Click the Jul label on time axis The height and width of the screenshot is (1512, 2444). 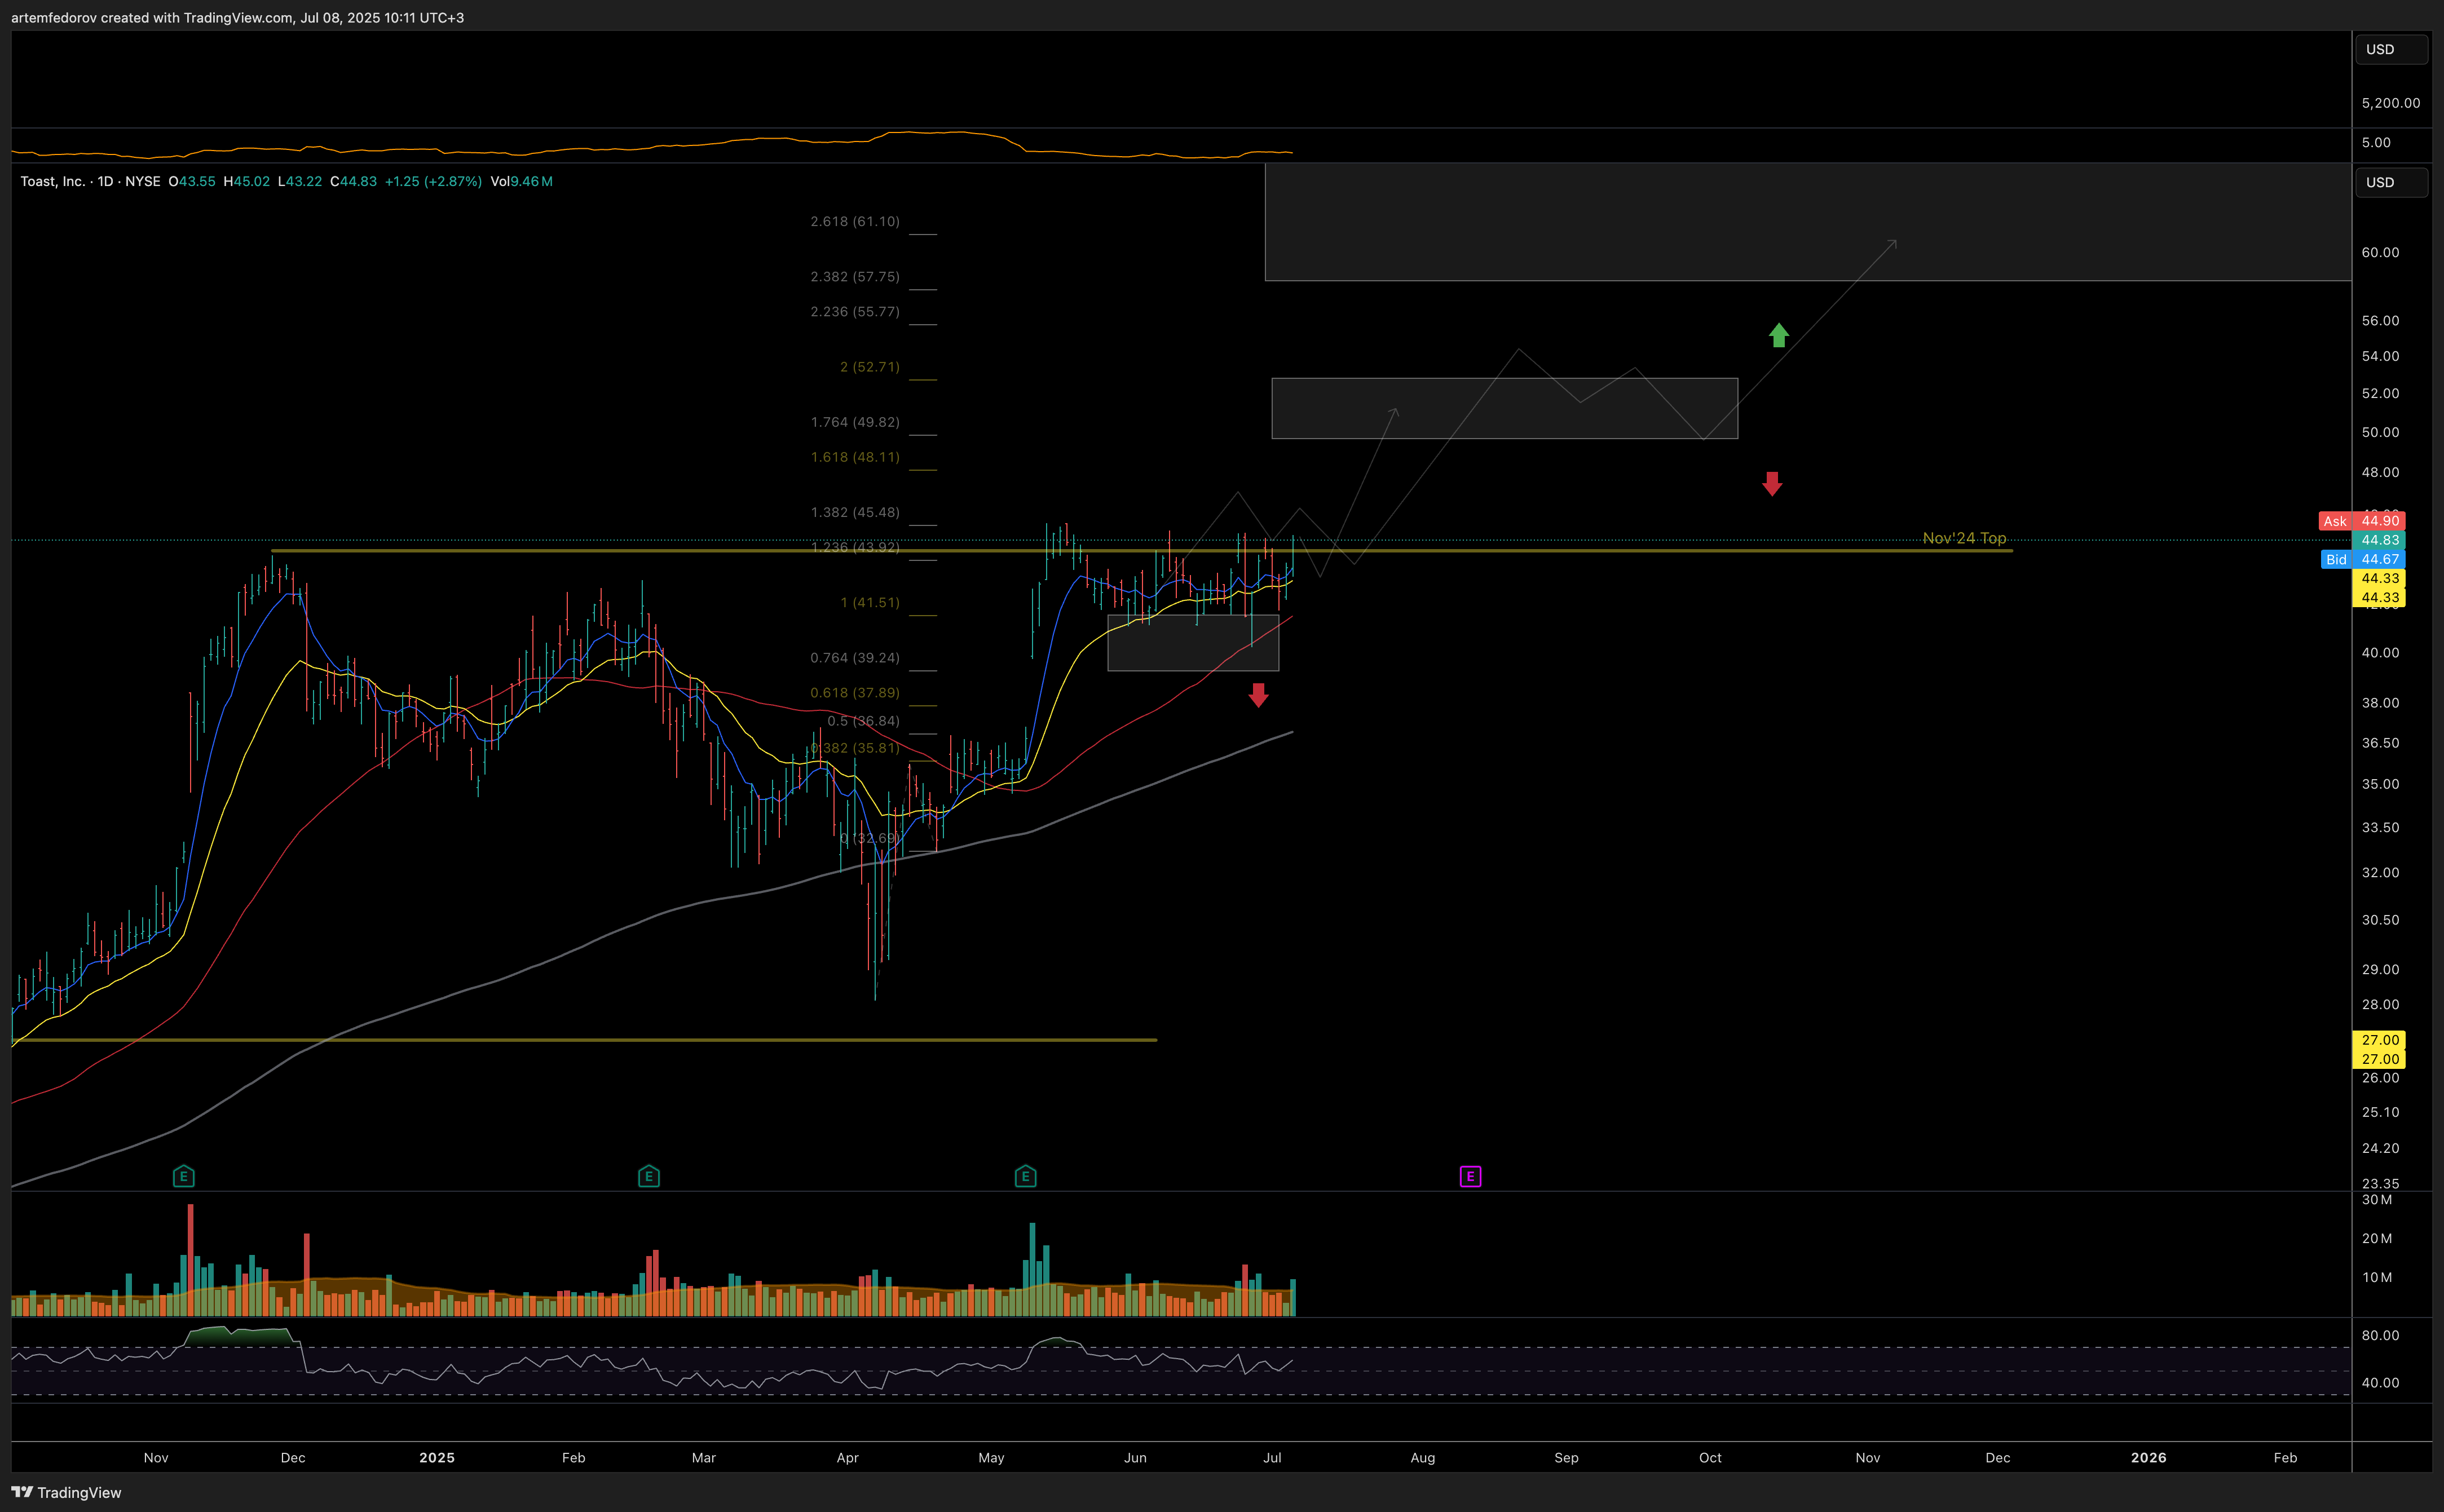[1272, 1457]
